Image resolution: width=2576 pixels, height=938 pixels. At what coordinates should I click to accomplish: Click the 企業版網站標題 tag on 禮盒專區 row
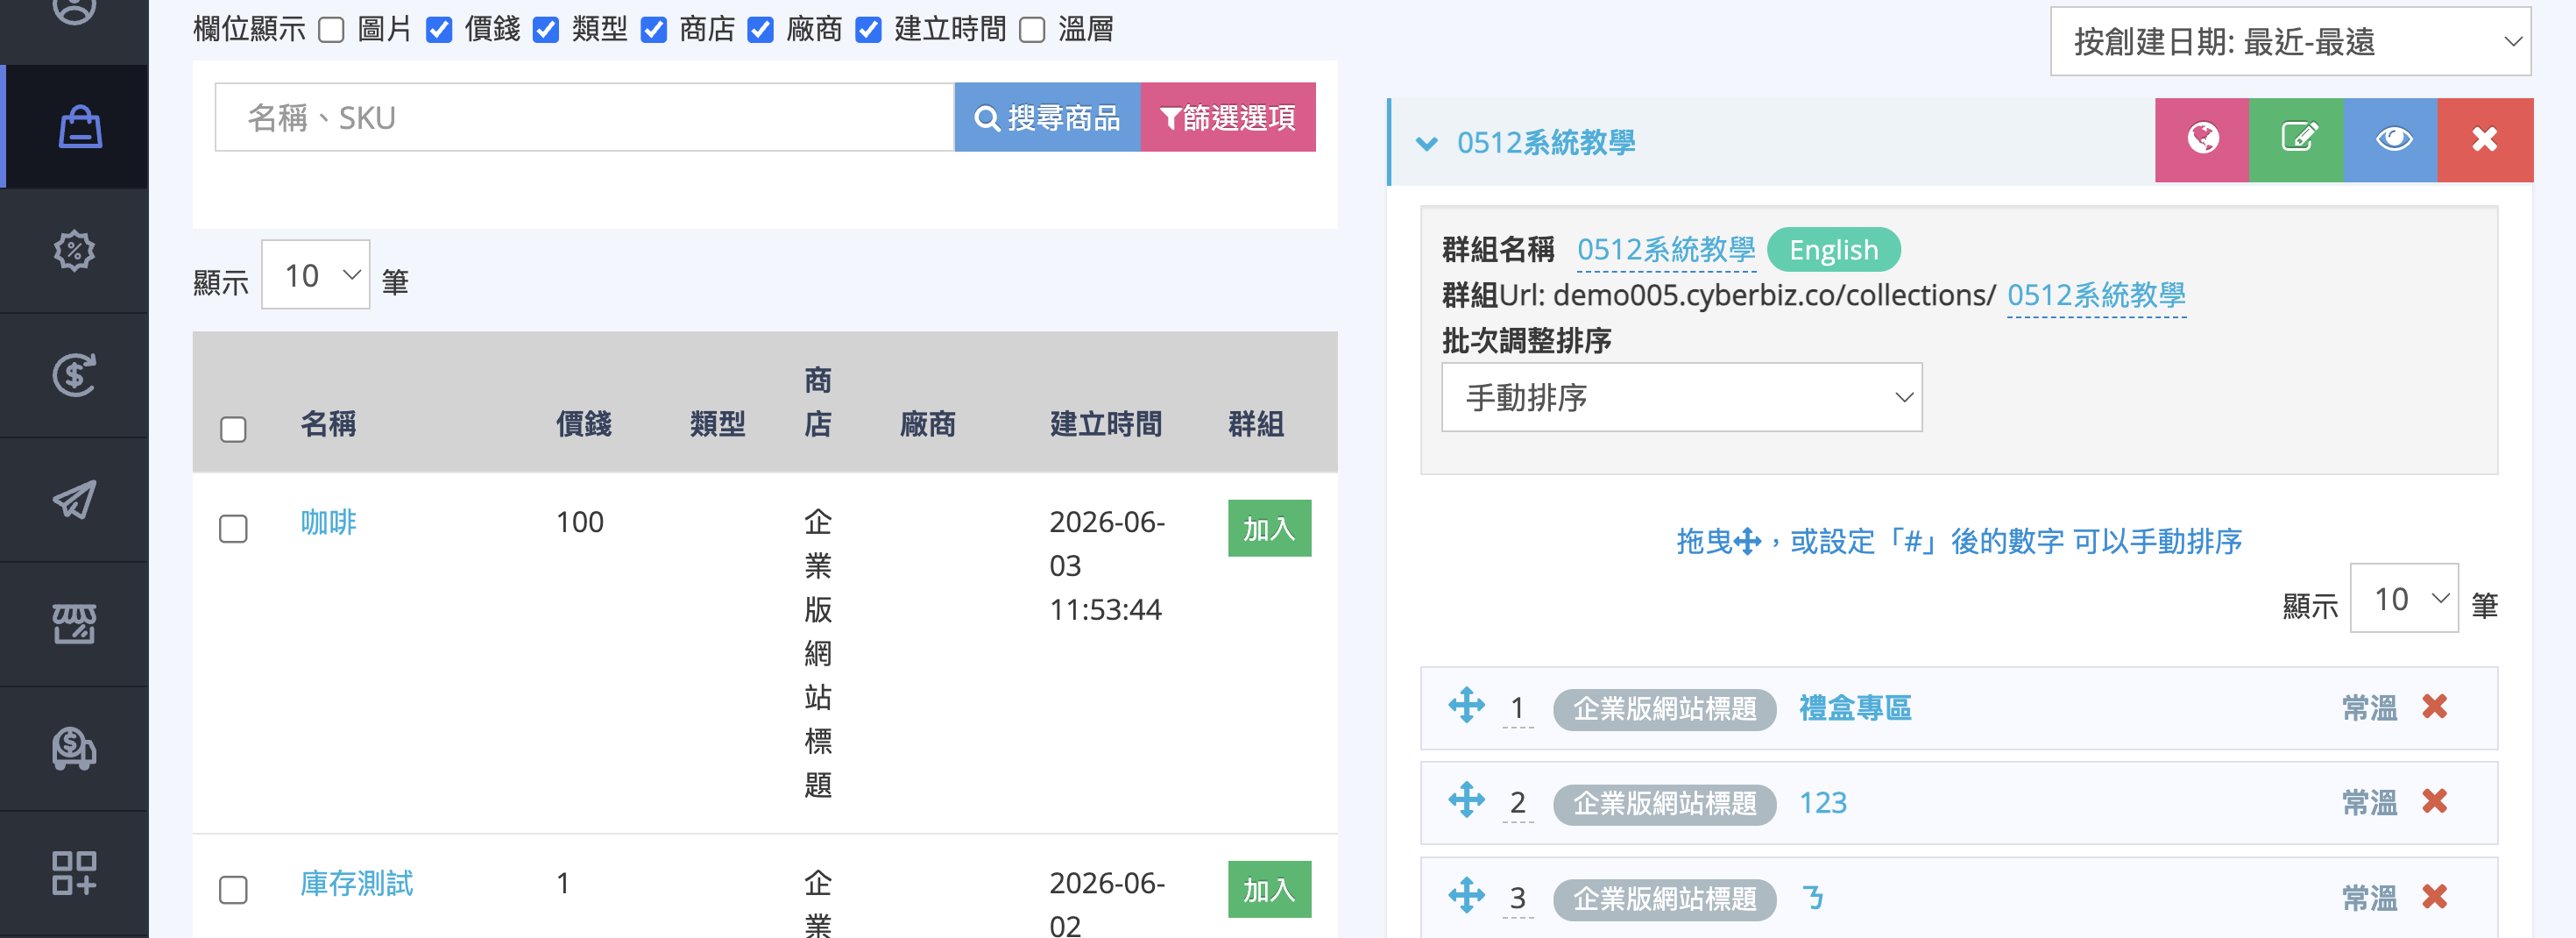(1664, 709)
